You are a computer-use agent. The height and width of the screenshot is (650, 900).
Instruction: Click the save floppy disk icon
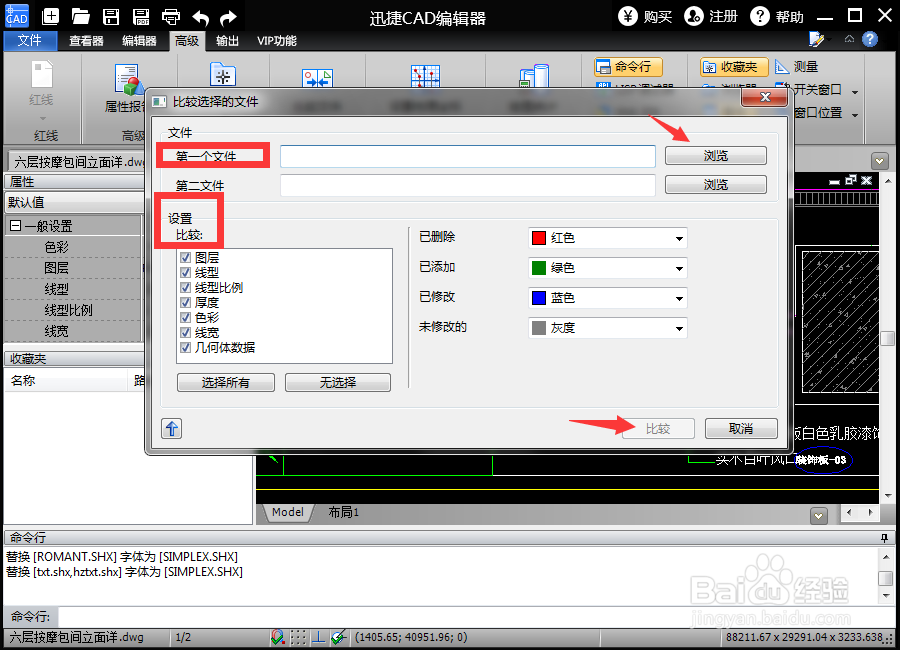[x=111, y=16]
